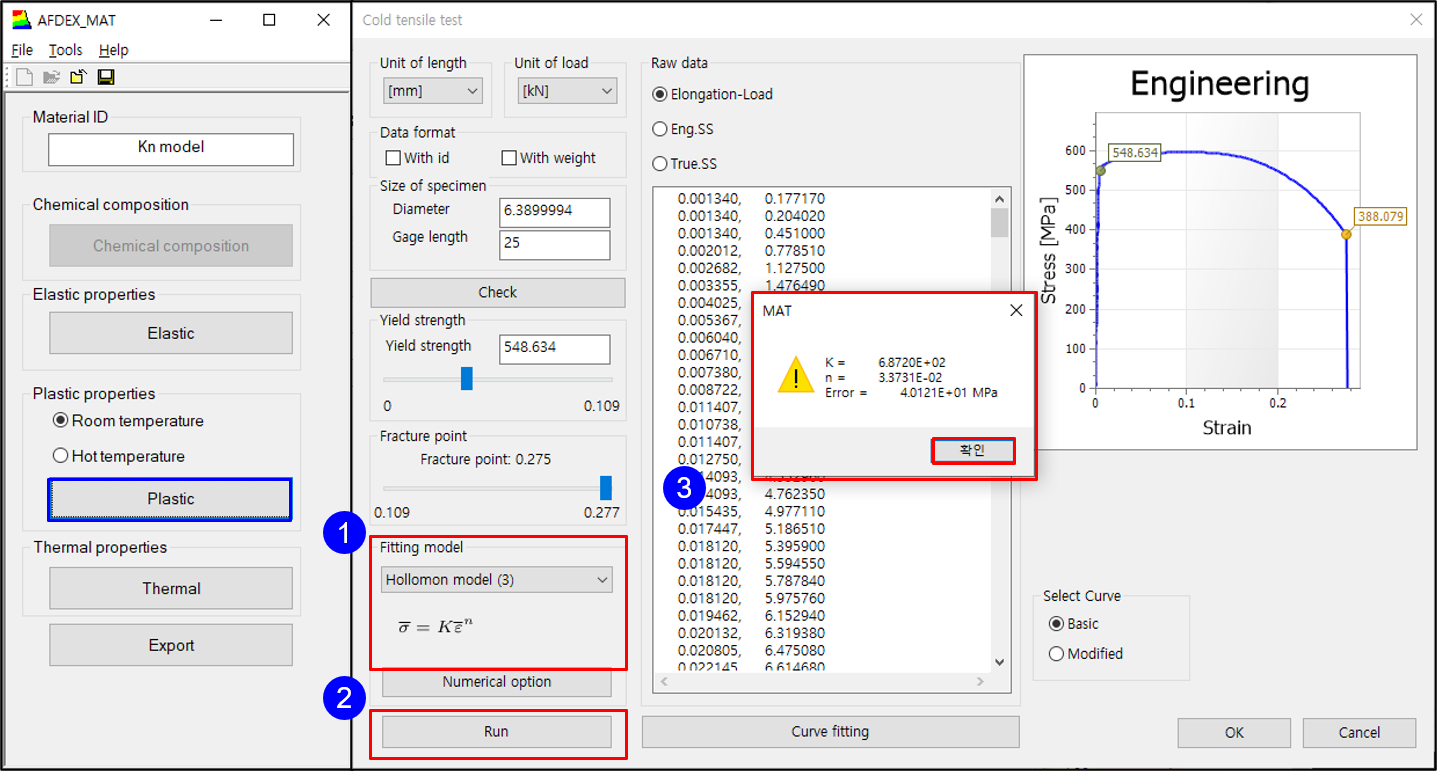
Task: Open the Hollomon model fitting dropdown
Action: coord(497,580)
